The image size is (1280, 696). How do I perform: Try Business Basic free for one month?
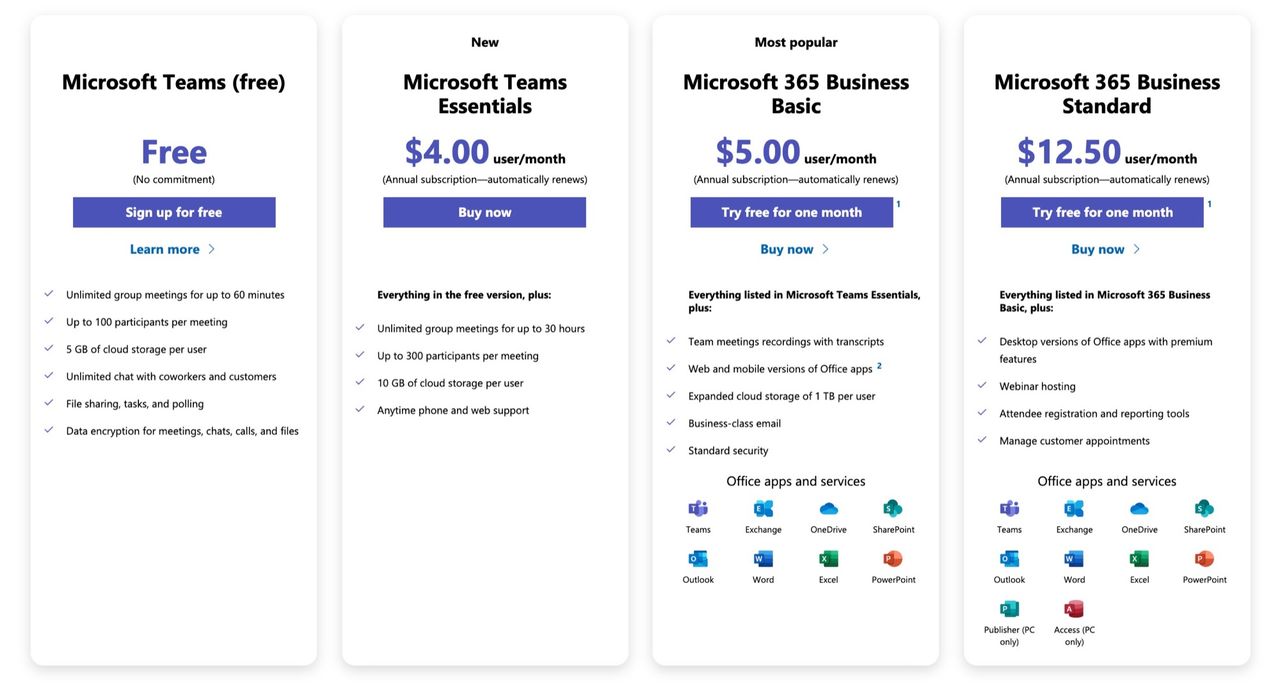(x=792, y=212)
